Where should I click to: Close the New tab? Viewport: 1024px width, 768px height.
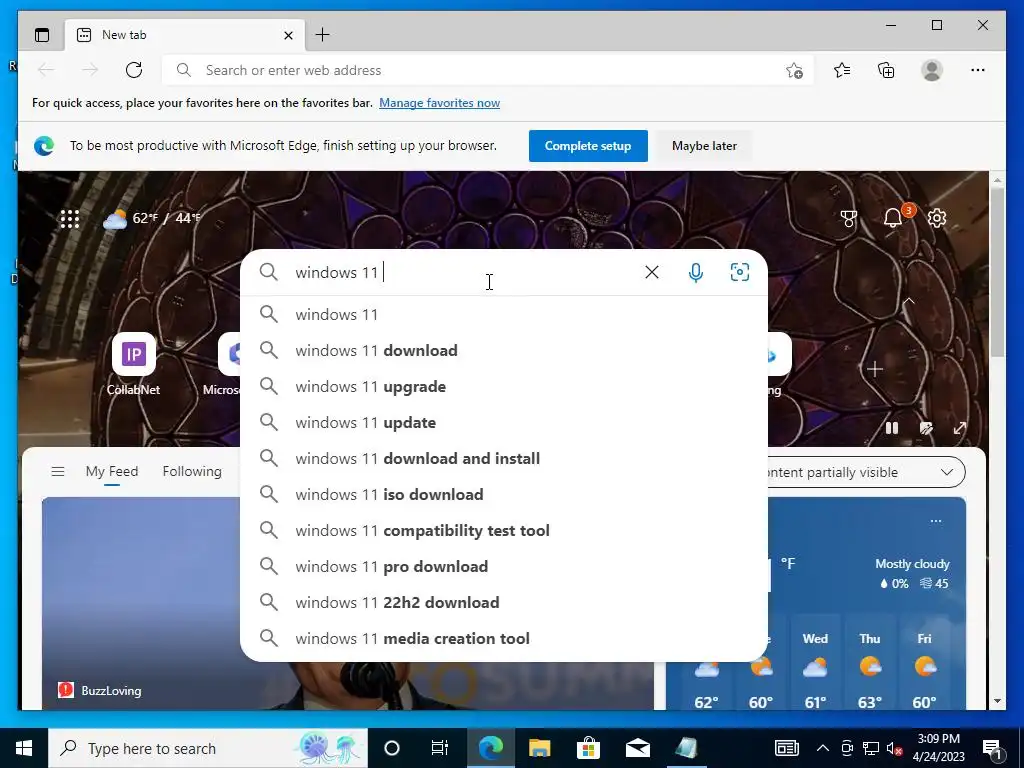pyautogui.click(x=288, y=35)
